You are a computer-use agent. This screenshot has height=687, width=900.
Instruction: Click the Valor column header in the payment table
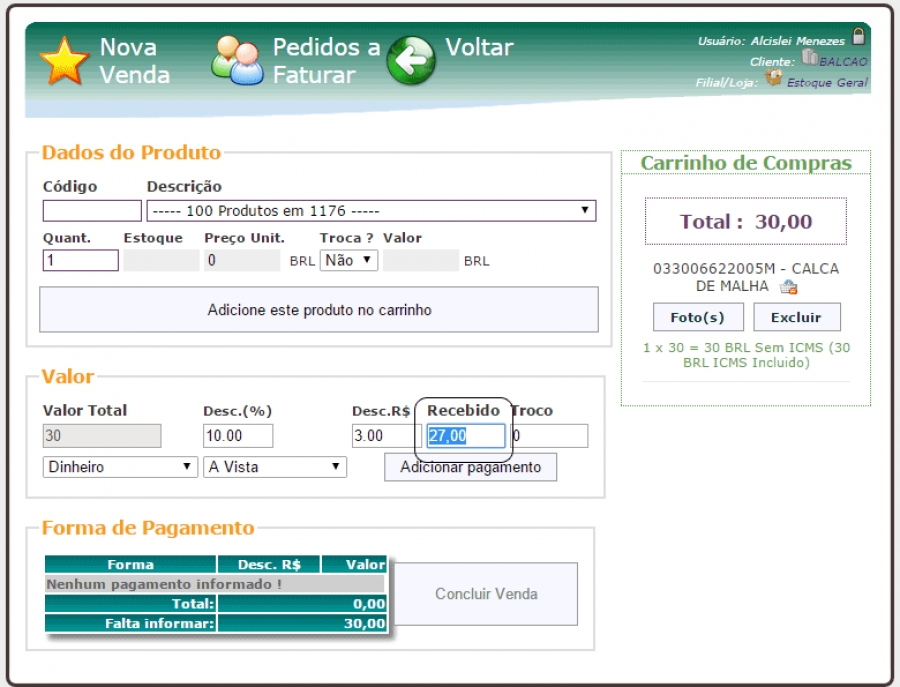click(x=354, y=565)
